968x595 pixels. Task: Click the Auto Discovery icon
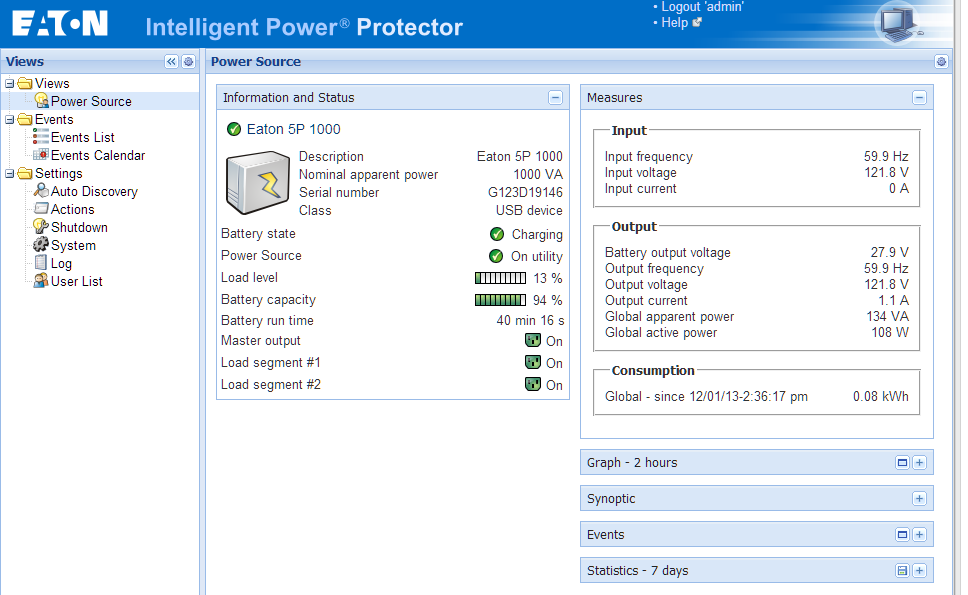pyautogui.click(x=41, y=190)
